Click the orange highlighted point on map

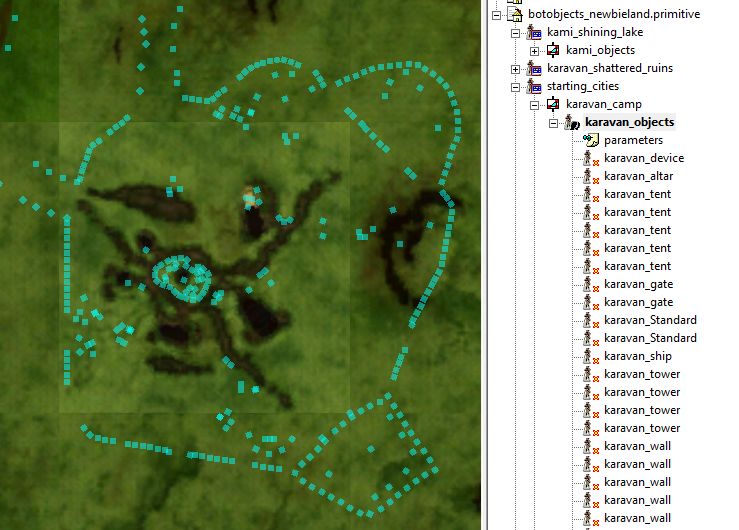click(249, 198)
